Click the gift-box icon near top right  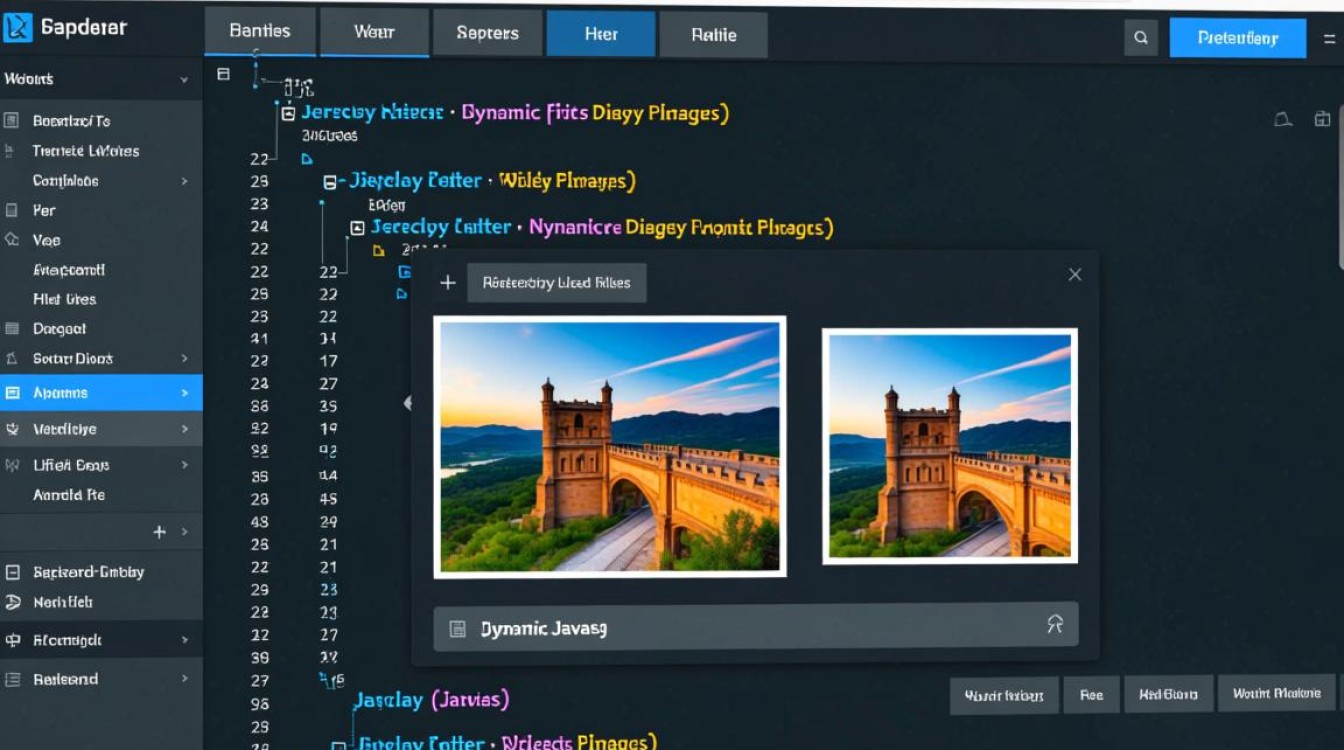[1322, 120]
